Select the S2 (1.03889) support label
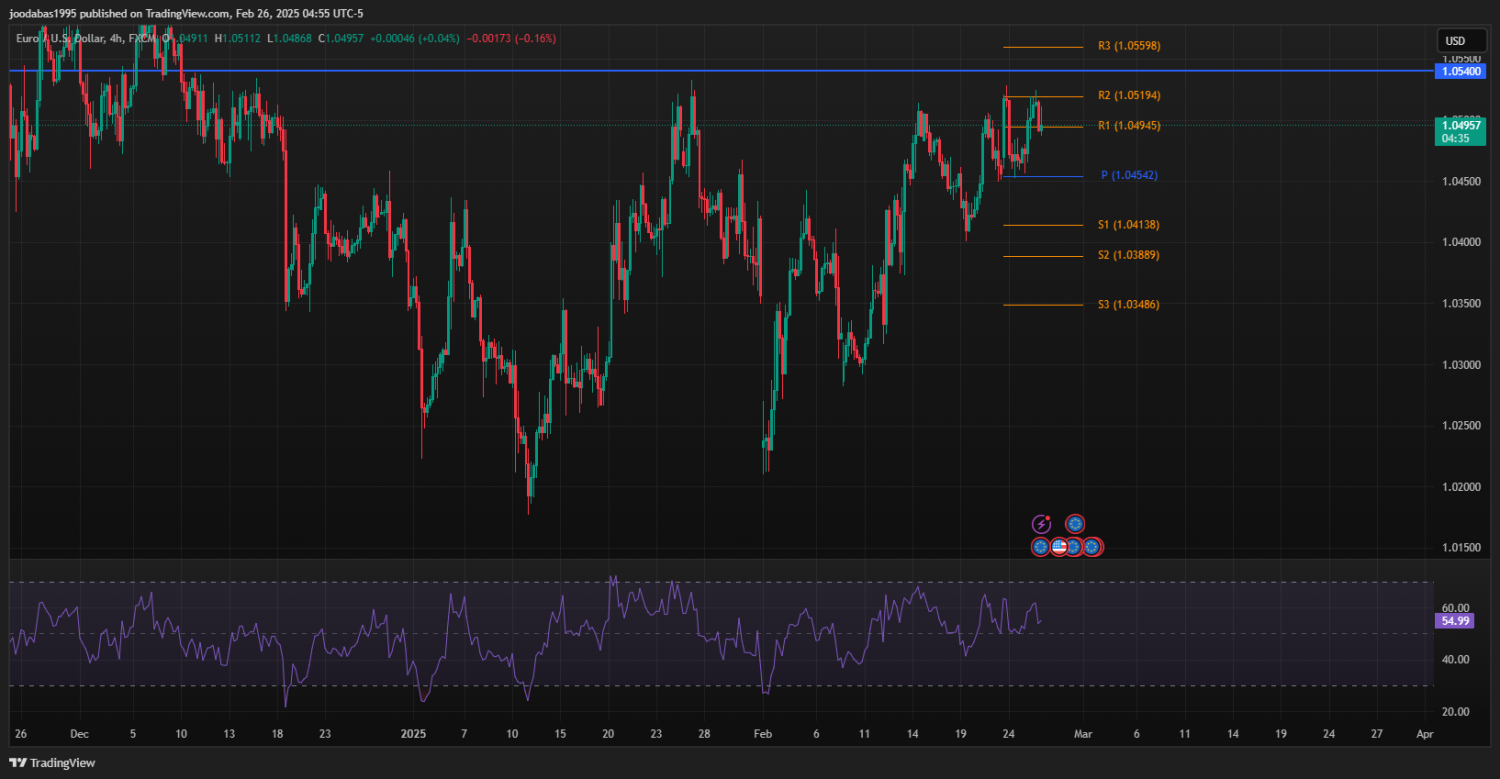This screenshot has width=1500, height=779. click(1128, 256)
